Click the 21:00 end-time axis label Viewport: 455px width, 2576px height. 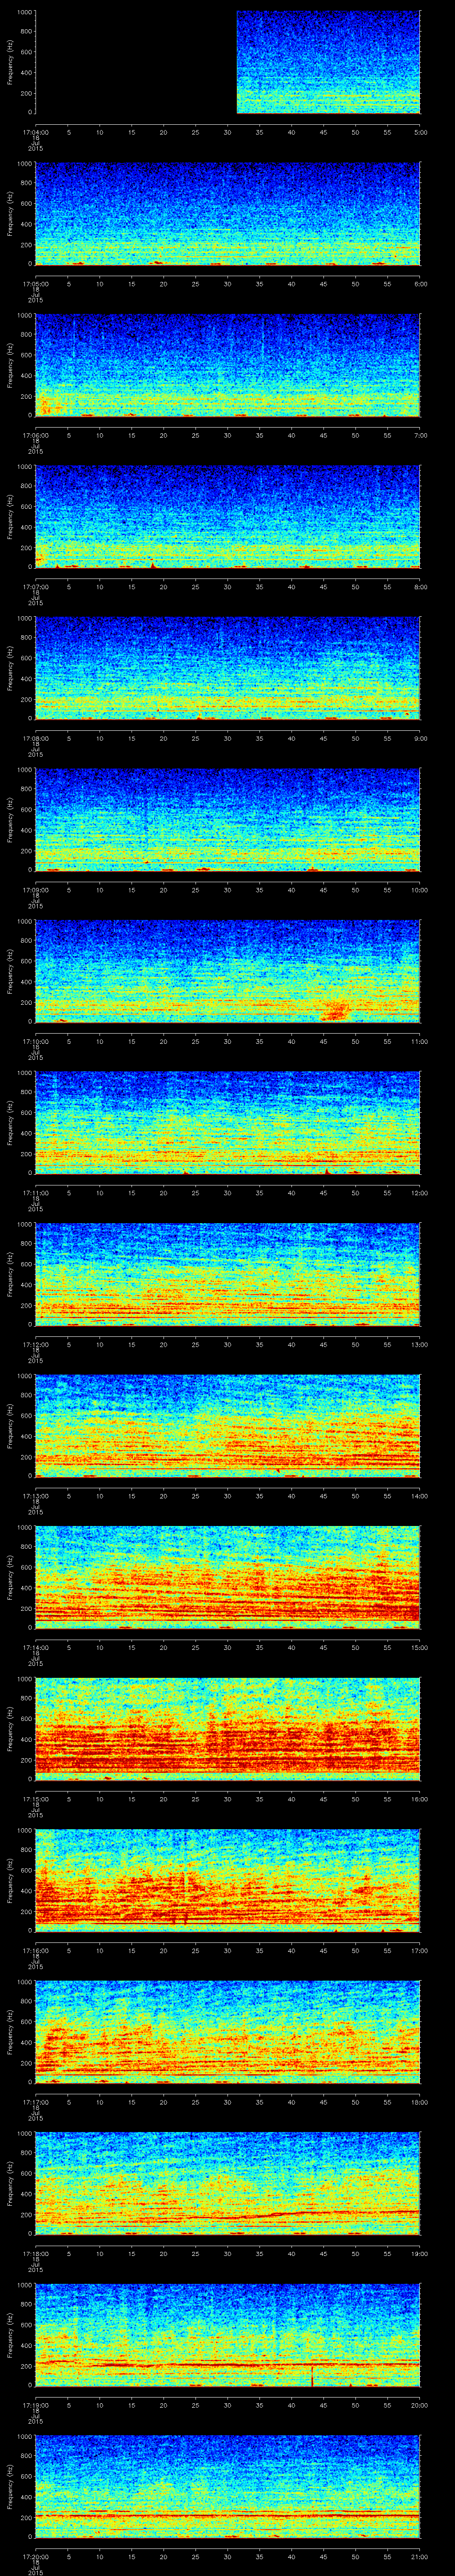420,2556
